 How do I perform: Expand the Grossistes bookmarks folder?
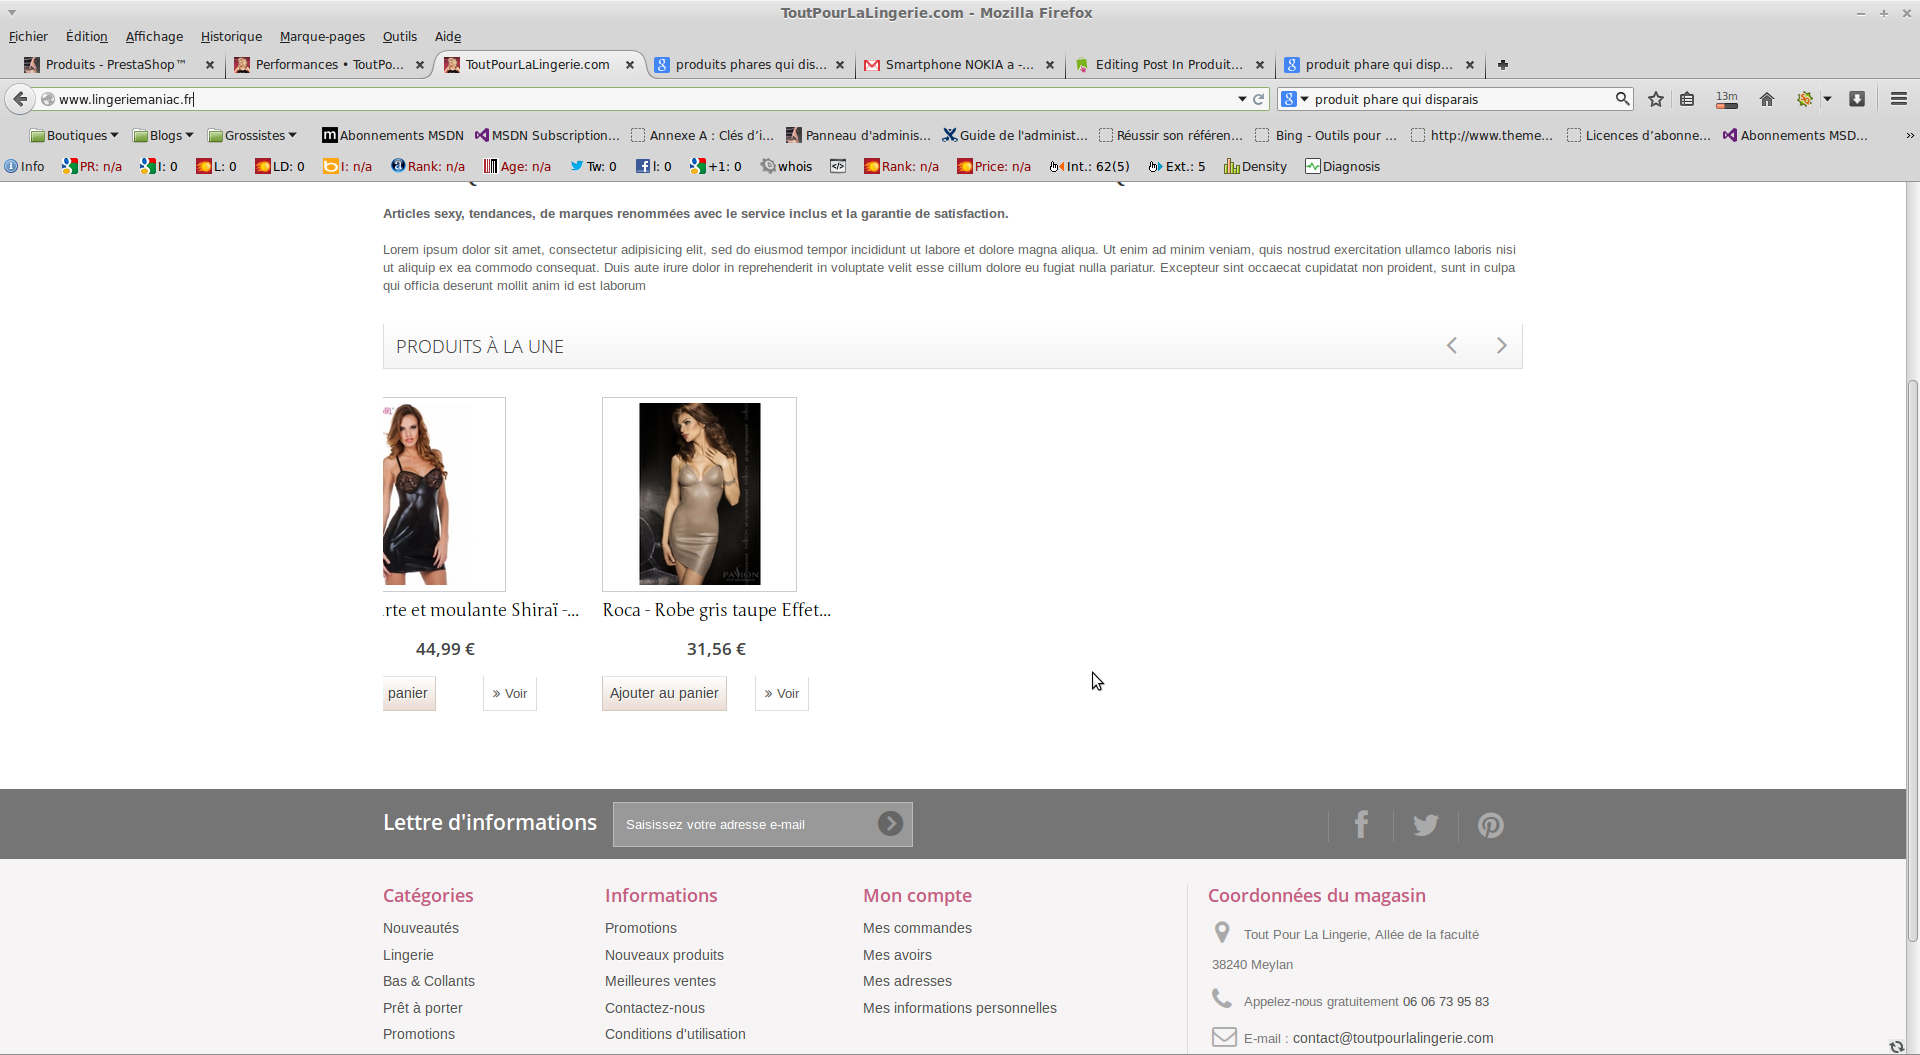pos(252,136)
